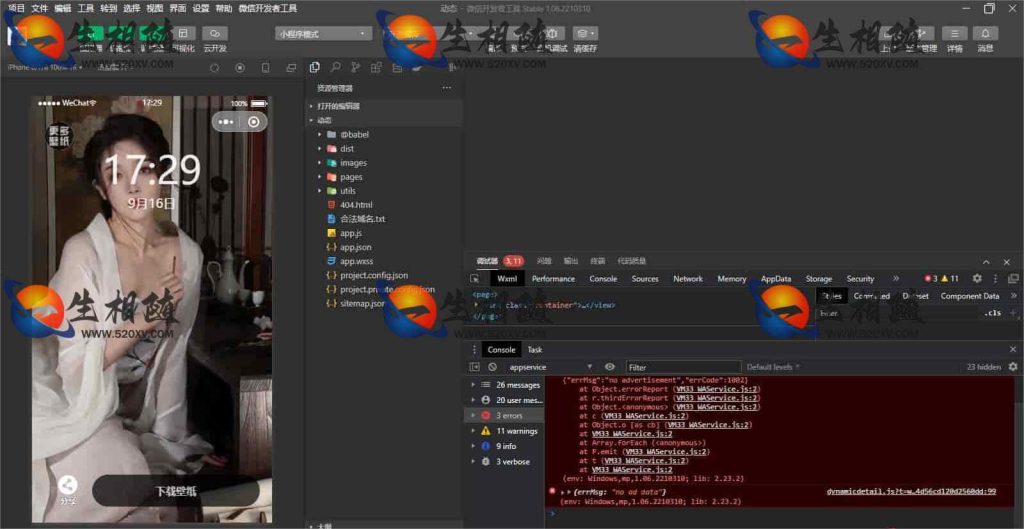Select the 11 warnings filter

click(504, 431)
